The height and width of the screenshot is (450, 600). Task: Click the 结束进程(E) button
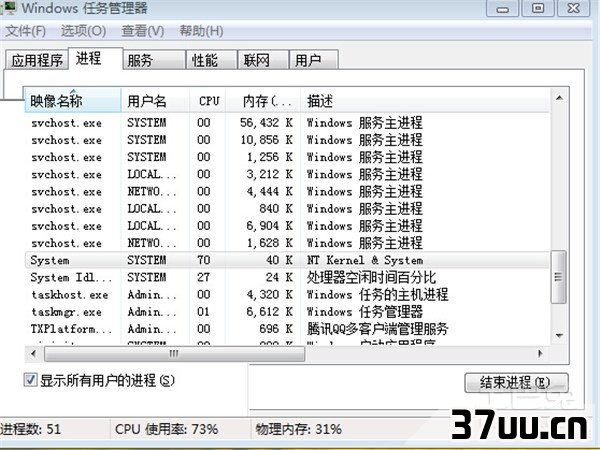[516, 382]
